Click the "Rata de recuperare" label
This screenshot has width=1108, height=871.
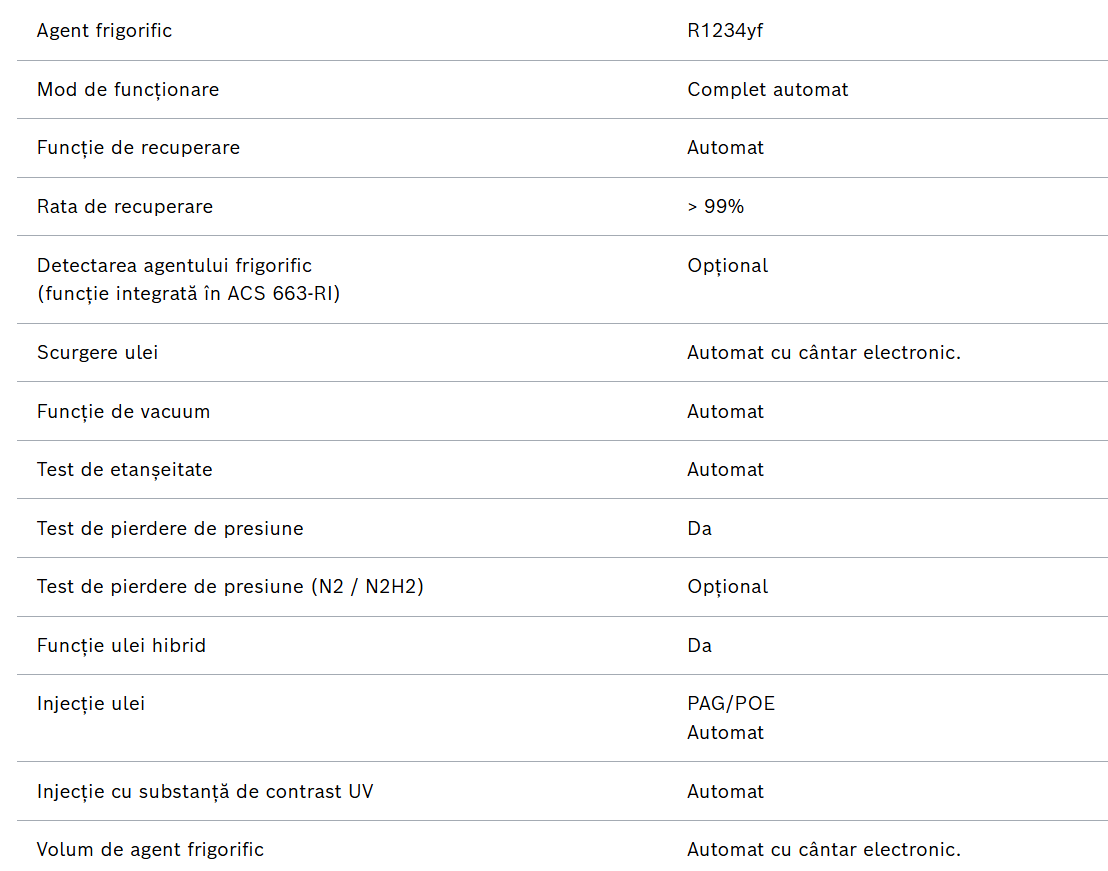tap(125, 207)
